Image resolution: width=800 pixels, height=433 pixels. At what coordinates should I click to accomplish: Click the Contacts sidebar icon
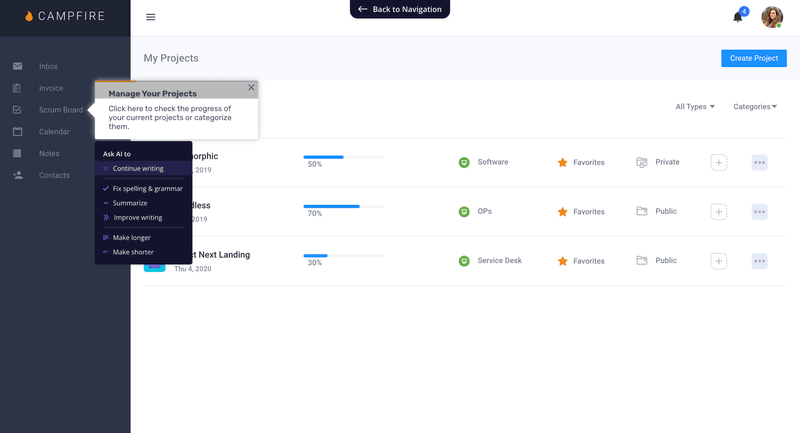coord(17,175)
